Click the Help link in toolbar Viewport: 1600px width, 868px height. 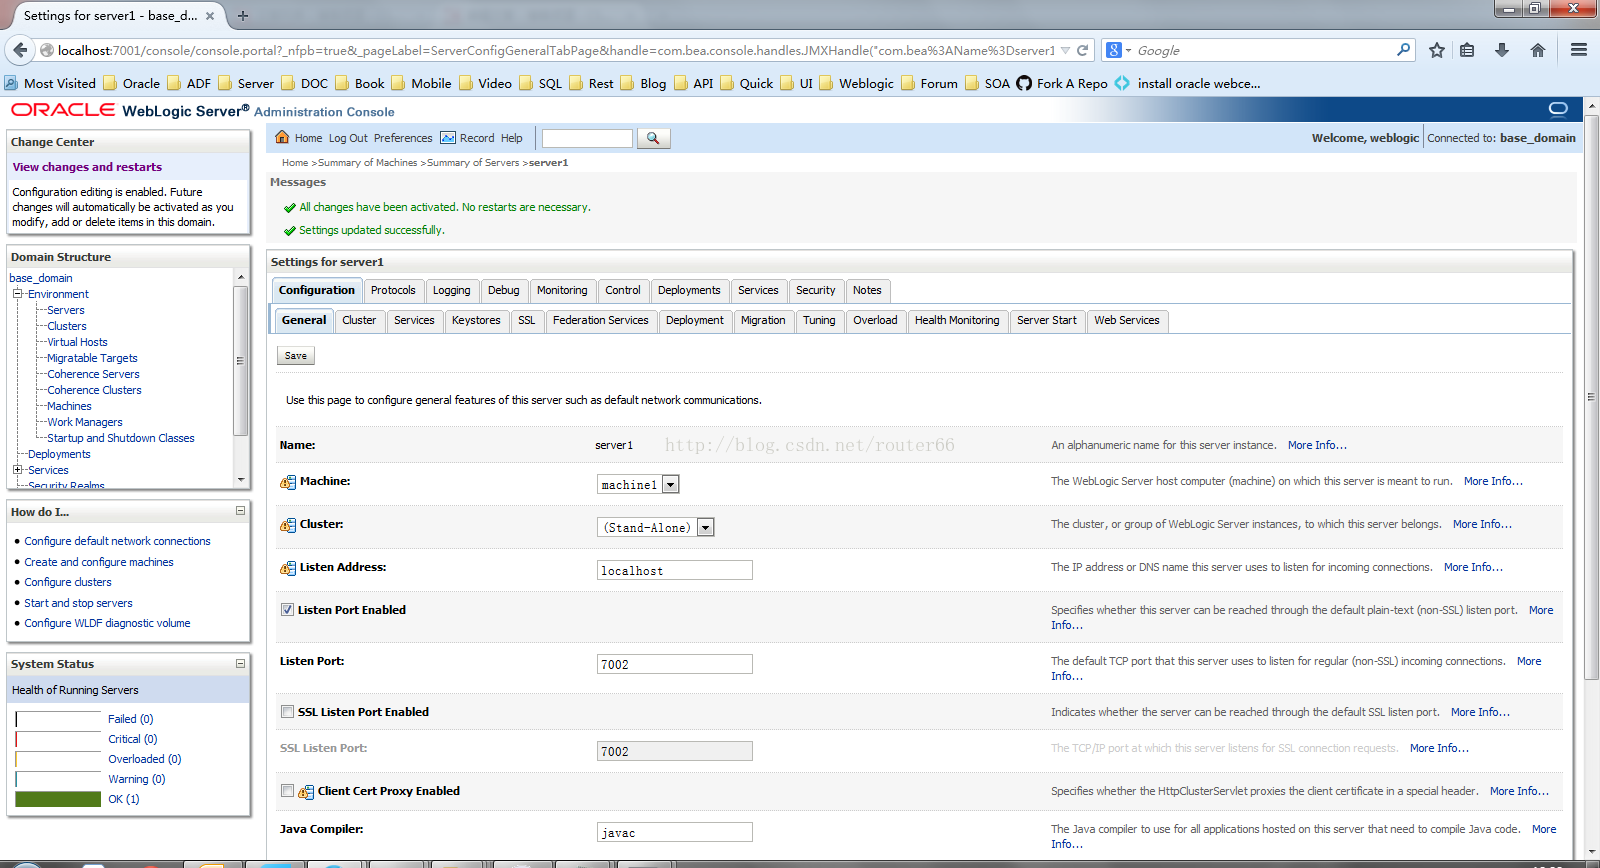tap(512, 138)
